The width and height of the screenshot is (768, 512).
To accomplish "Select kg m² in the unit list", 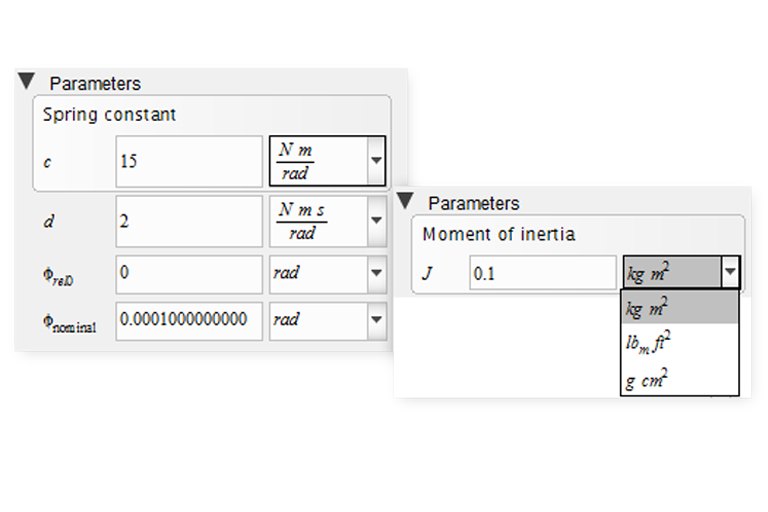I will click(679, 307).
